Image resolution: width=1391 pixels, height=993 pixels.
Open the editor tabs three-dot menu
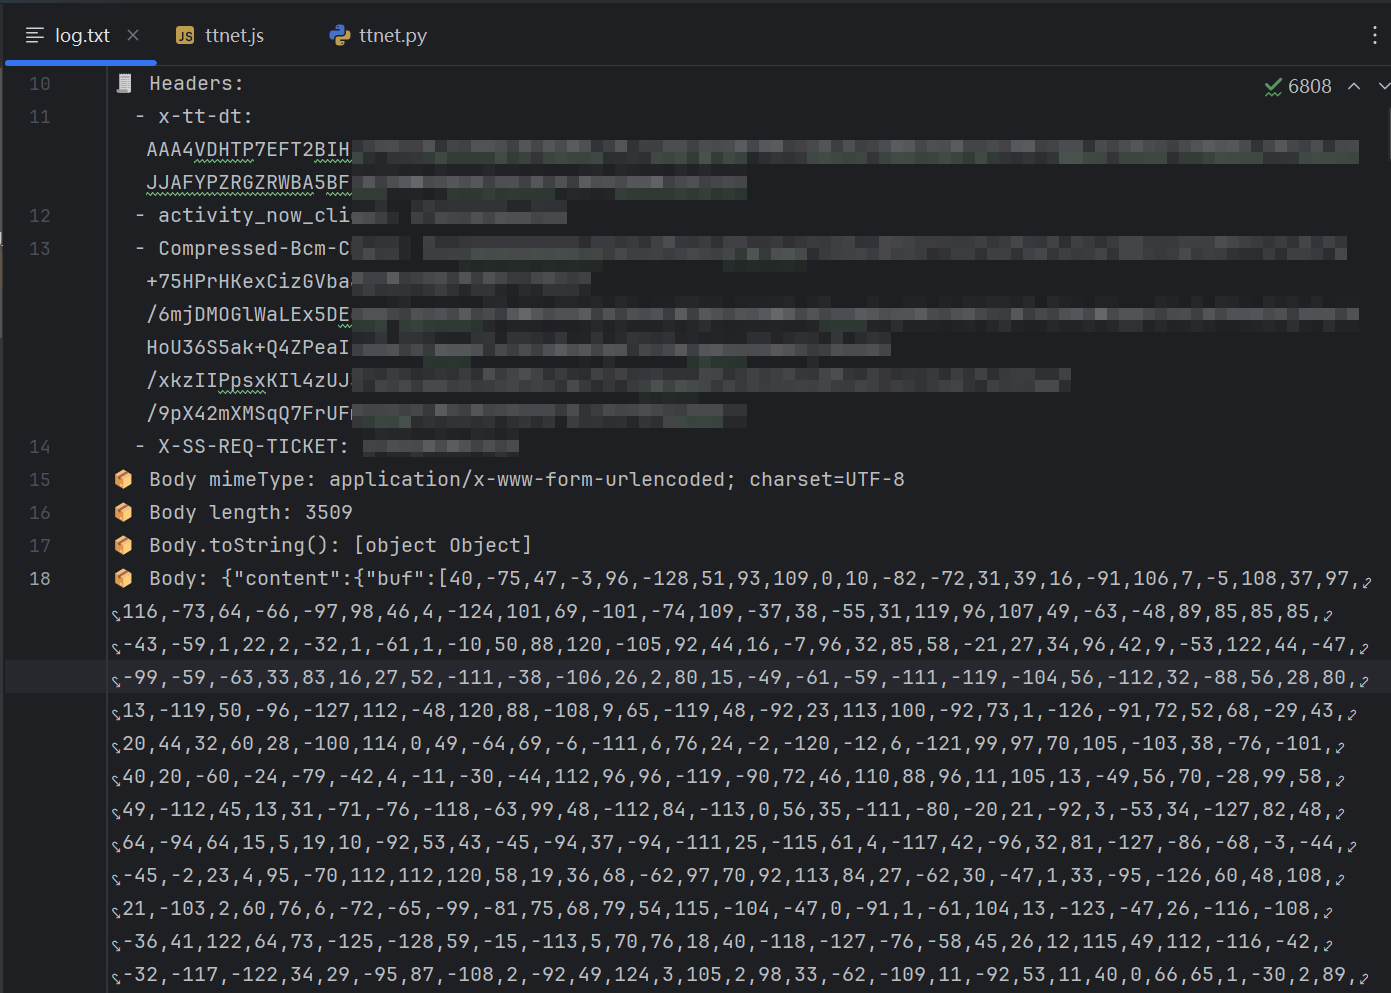tap(1375, 35)
